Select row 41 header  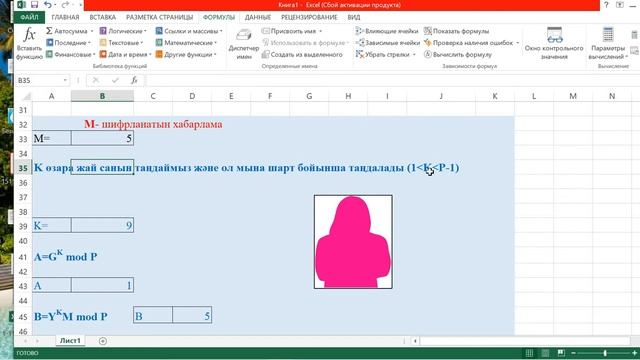click(x=23, y=257)
